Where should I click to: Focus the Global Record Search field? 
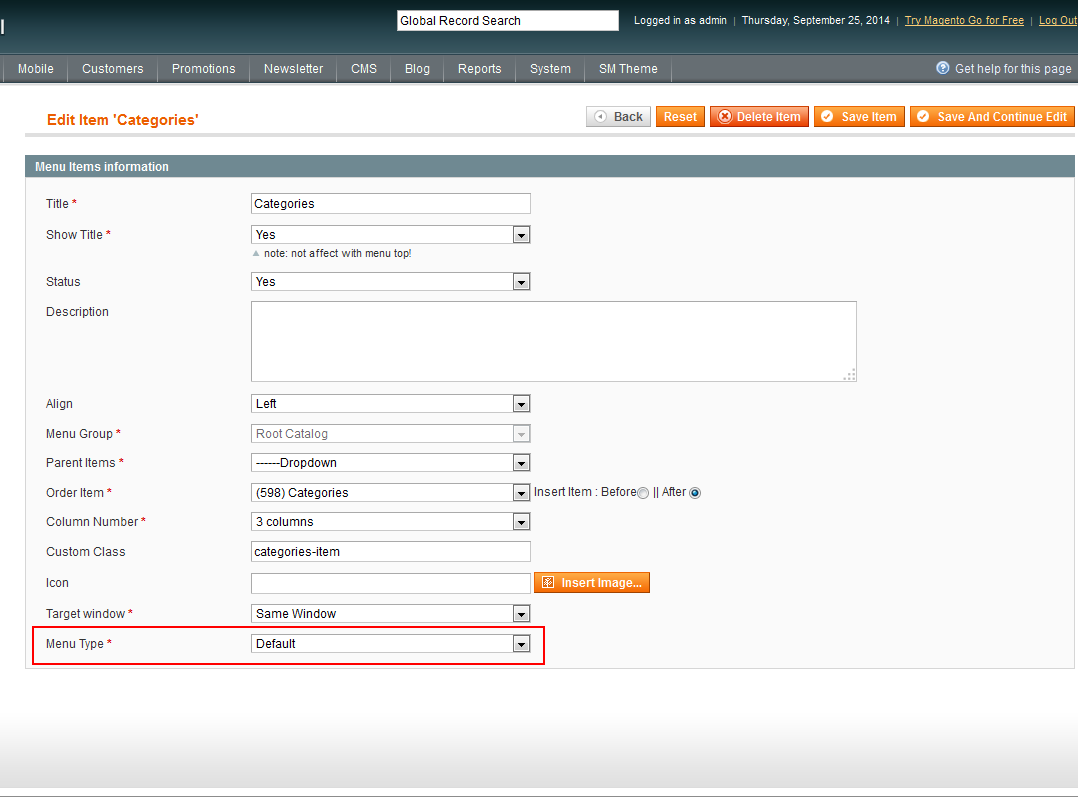(507, 21)
